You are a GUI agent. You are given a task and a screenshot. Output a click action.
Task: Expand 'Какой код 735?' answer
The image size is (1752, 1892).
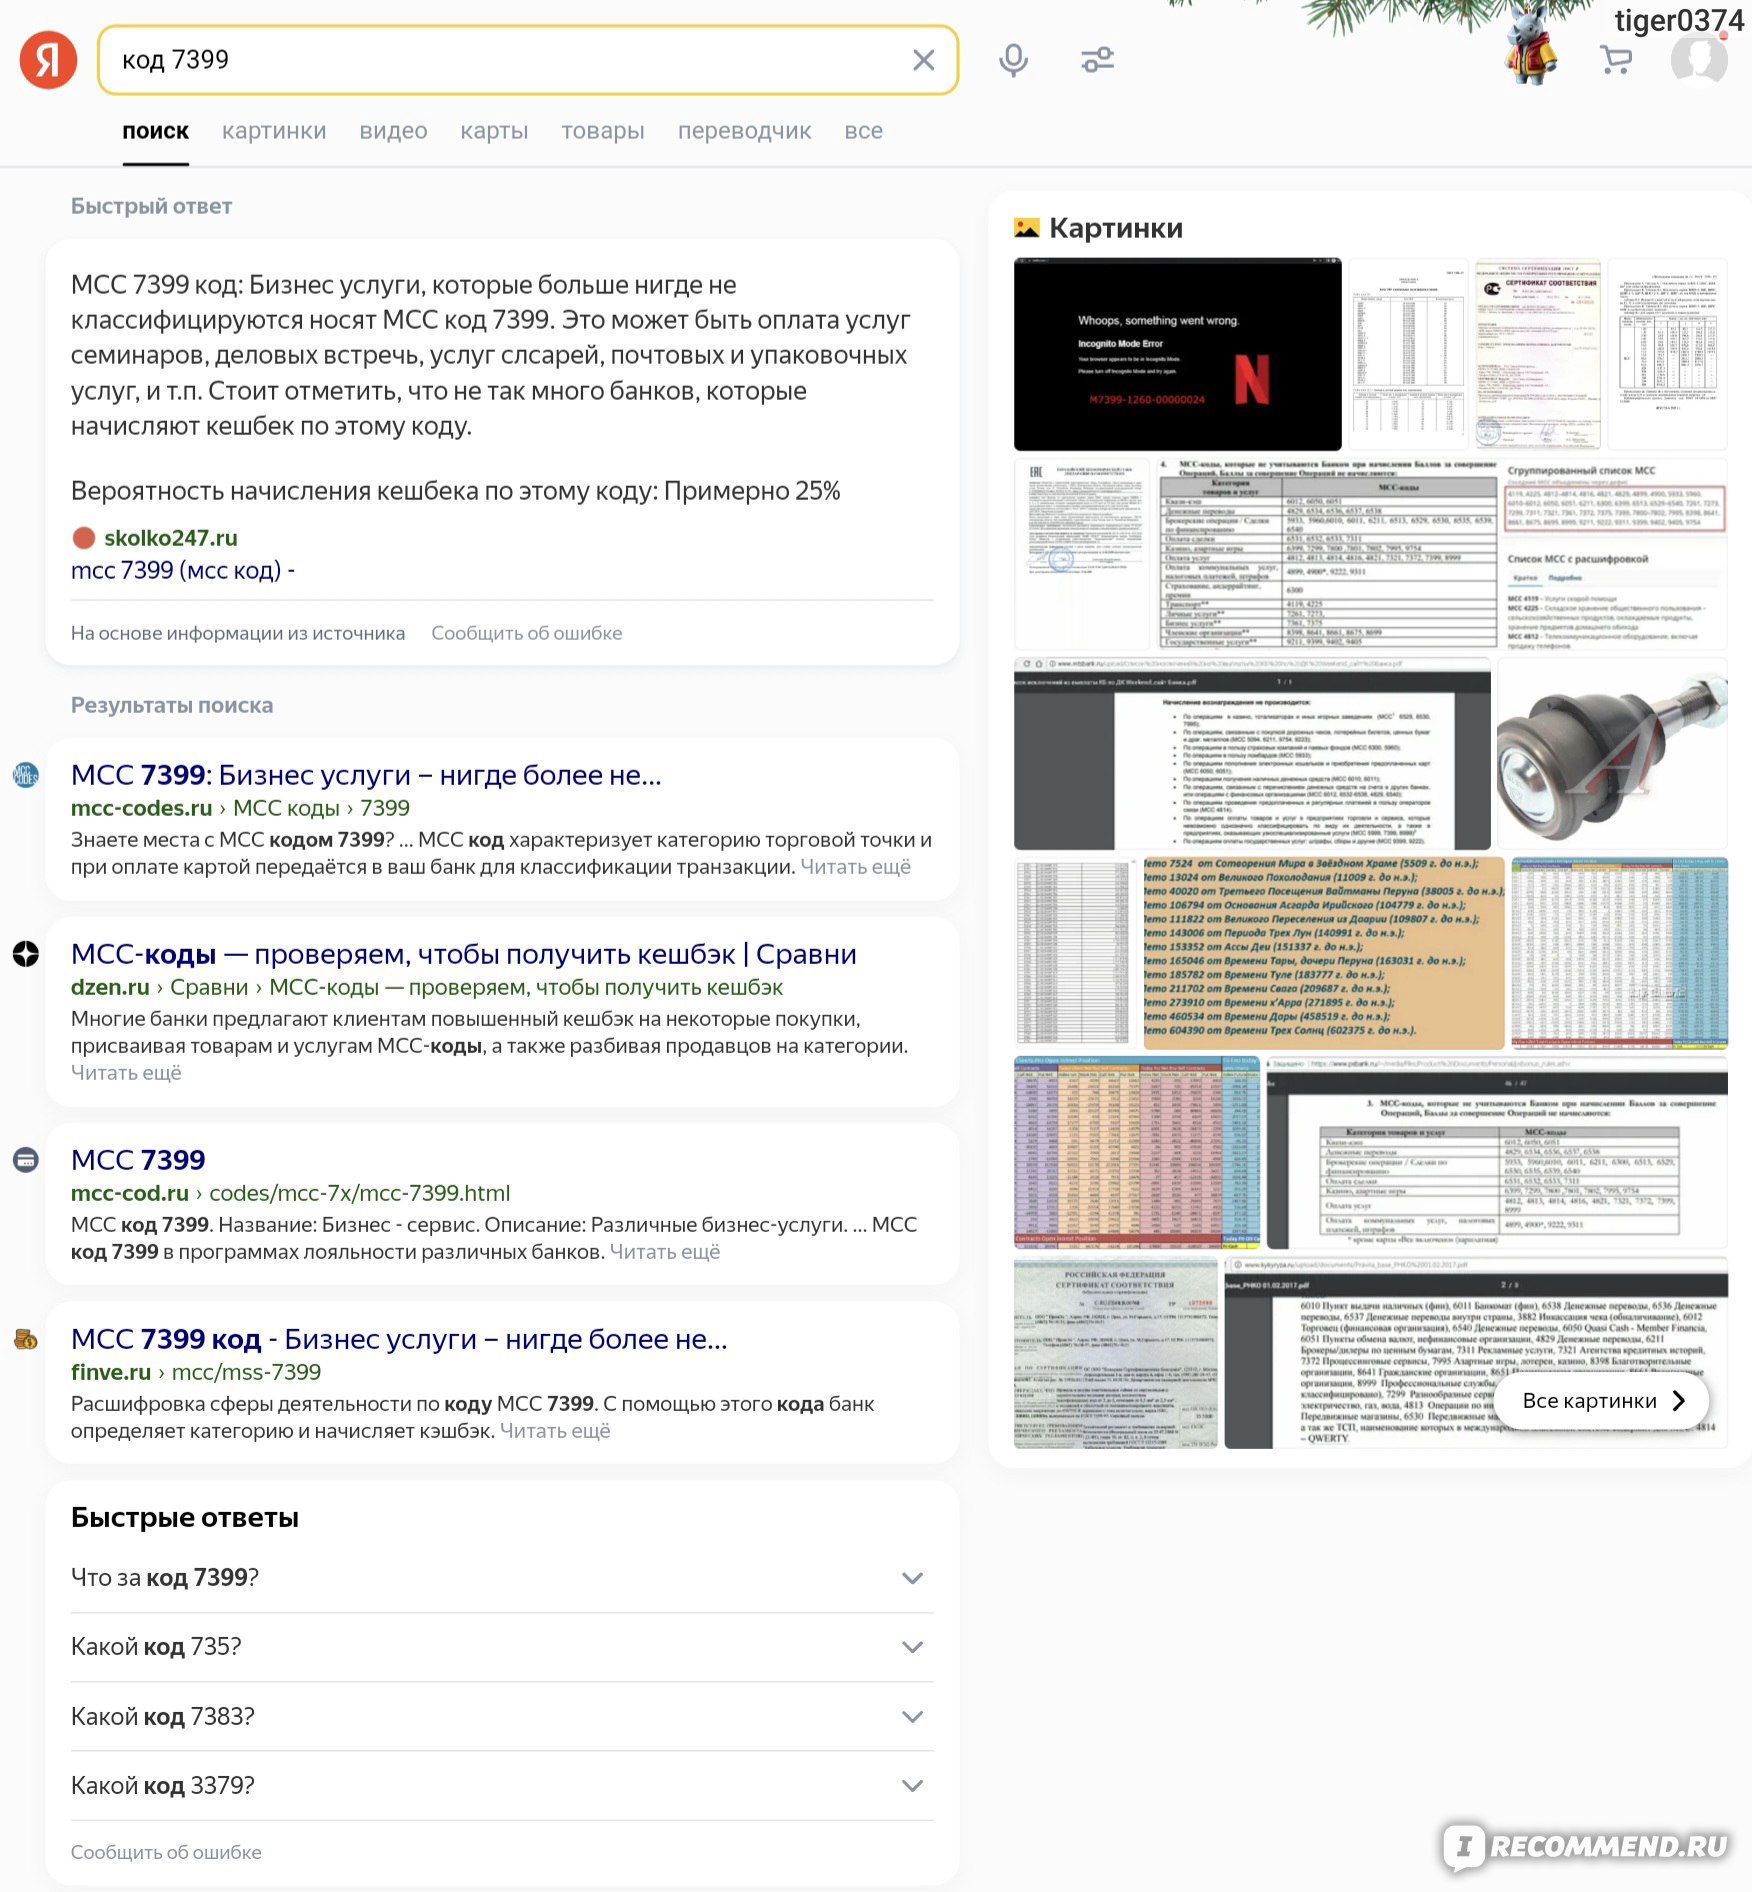point(502,1647)
